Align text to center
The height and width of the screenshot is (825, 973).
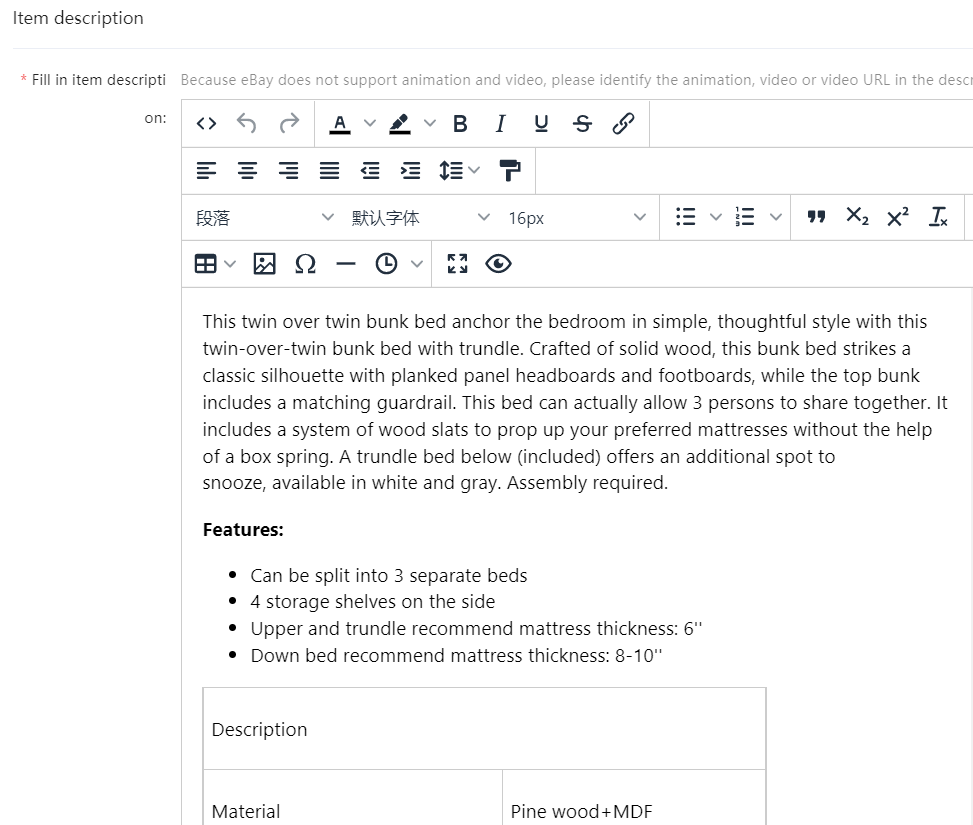[x=247, y=171]
